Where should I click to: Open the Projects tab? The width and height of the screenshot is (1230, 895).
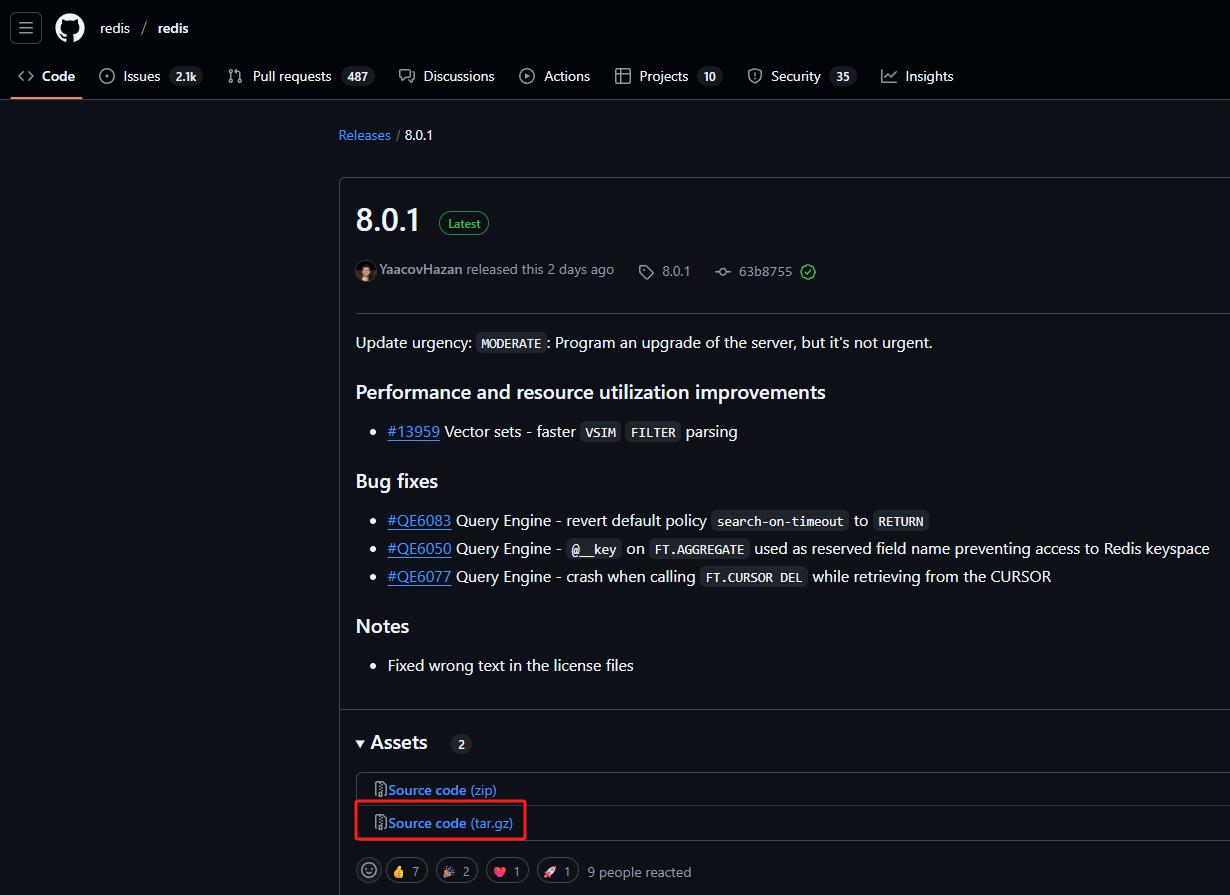pyautogui.click(x=668, y=76)
